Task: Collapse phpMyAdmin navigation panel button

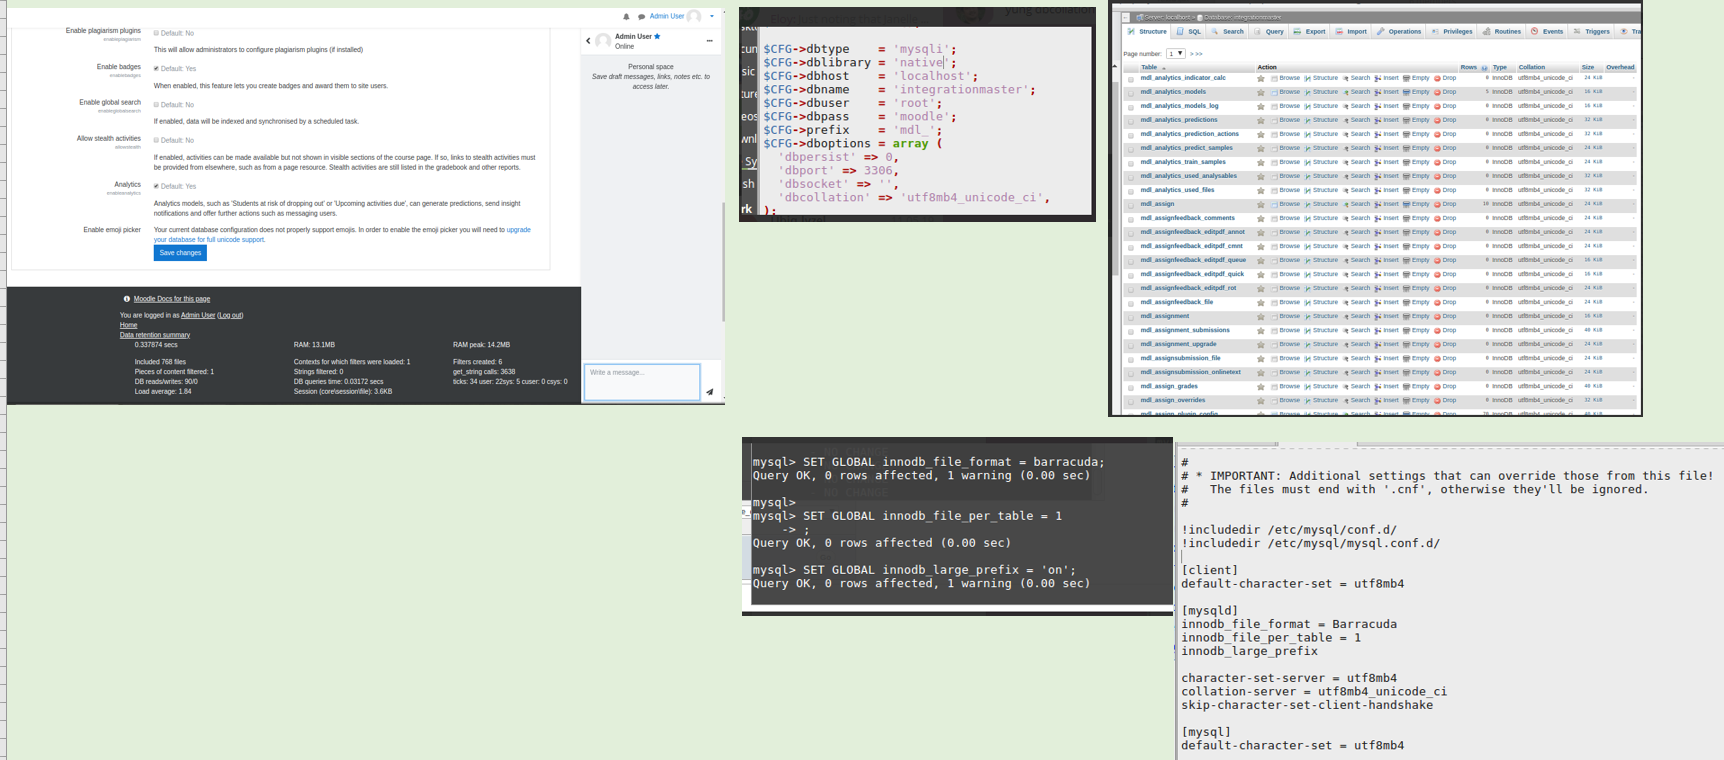Action: coord(1125,17)
